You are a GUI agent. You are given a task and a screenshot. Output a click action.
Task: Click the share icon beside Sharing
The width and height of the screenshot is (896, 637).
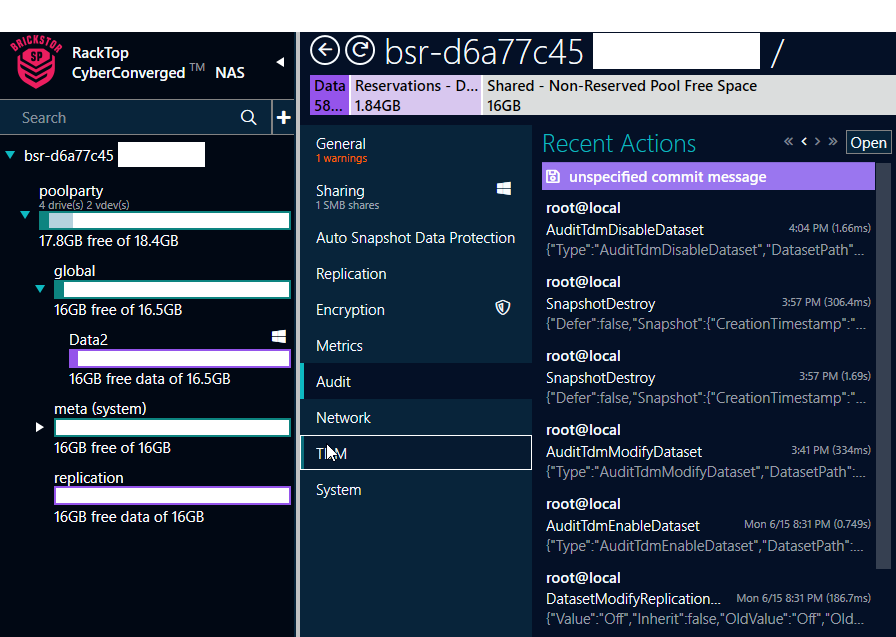[503, 187]
